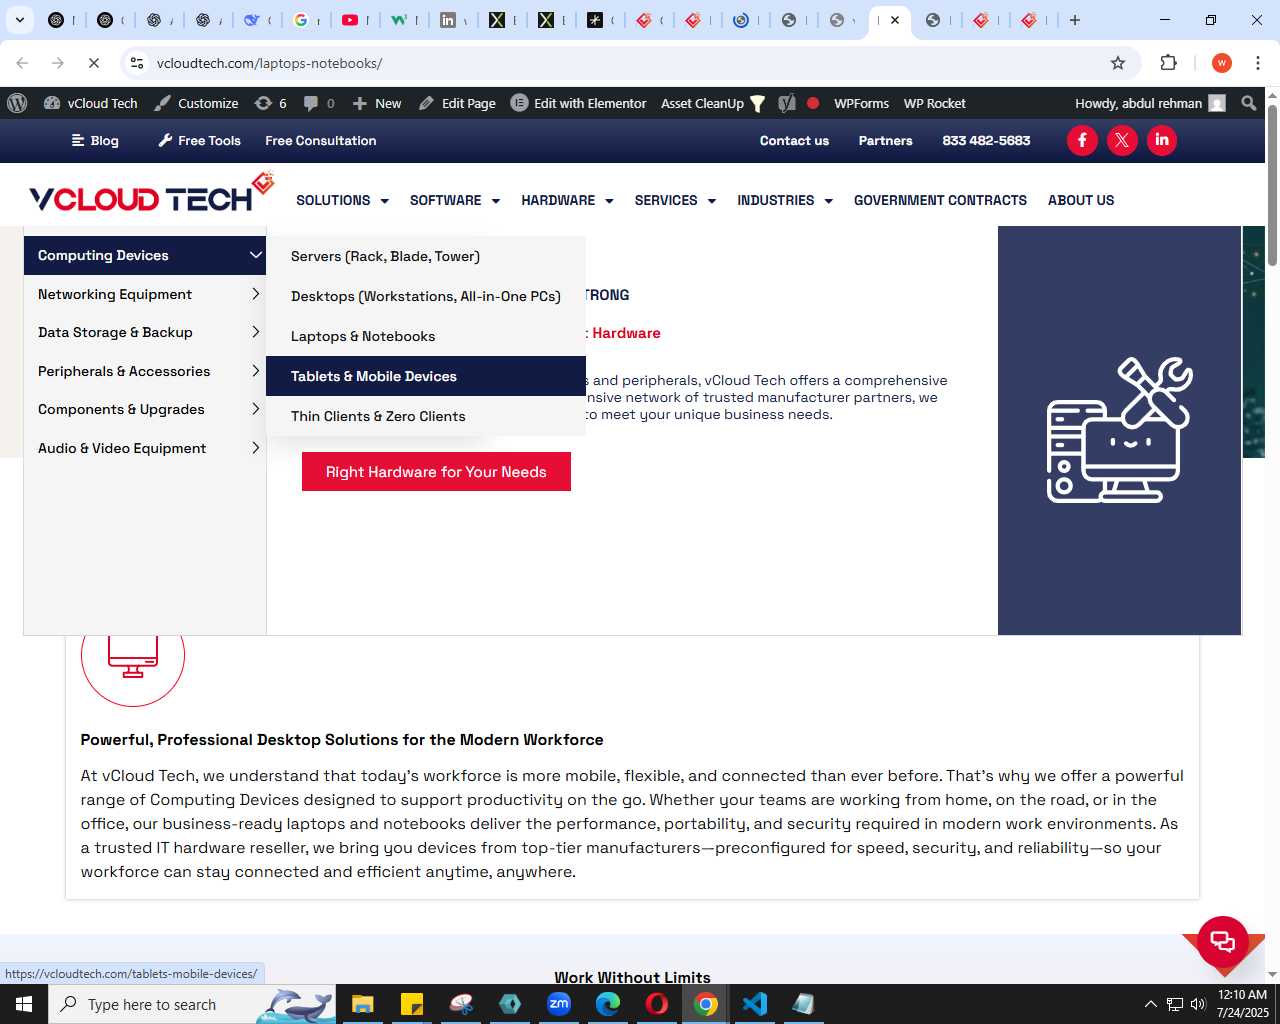The image size is (1280, 1024).
Task: Expand Networking Equipment submenu
Action: (x=145, y=294)
